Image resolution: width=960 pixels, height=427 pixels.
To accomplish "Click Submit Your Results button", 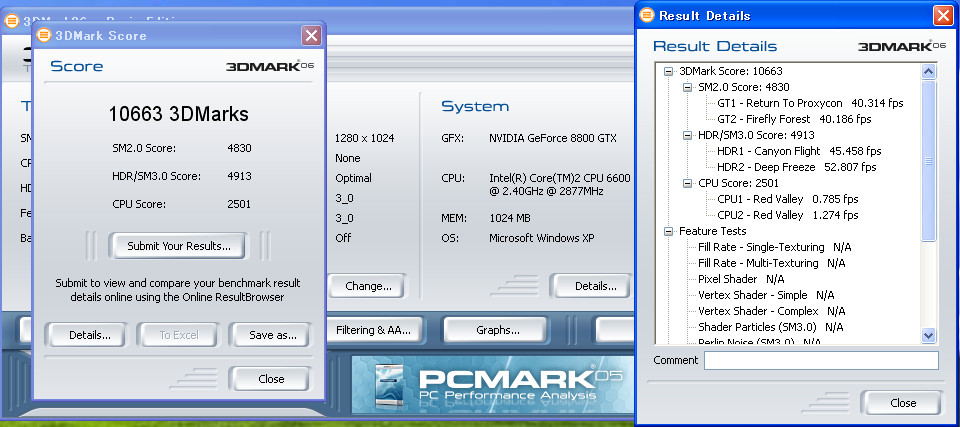I will pyautogui.click(x=179, y=246).
